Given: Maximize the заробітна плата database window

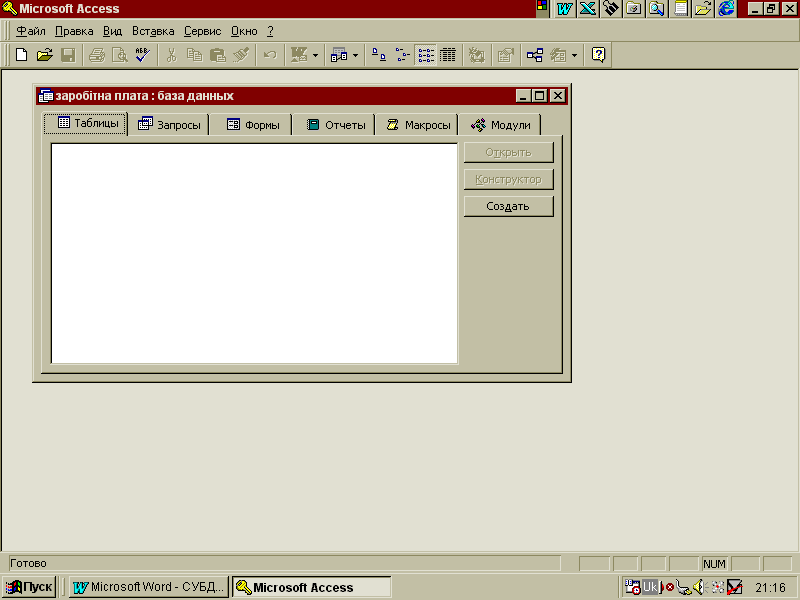Looking at the screenshot, I should click(539, 96).
